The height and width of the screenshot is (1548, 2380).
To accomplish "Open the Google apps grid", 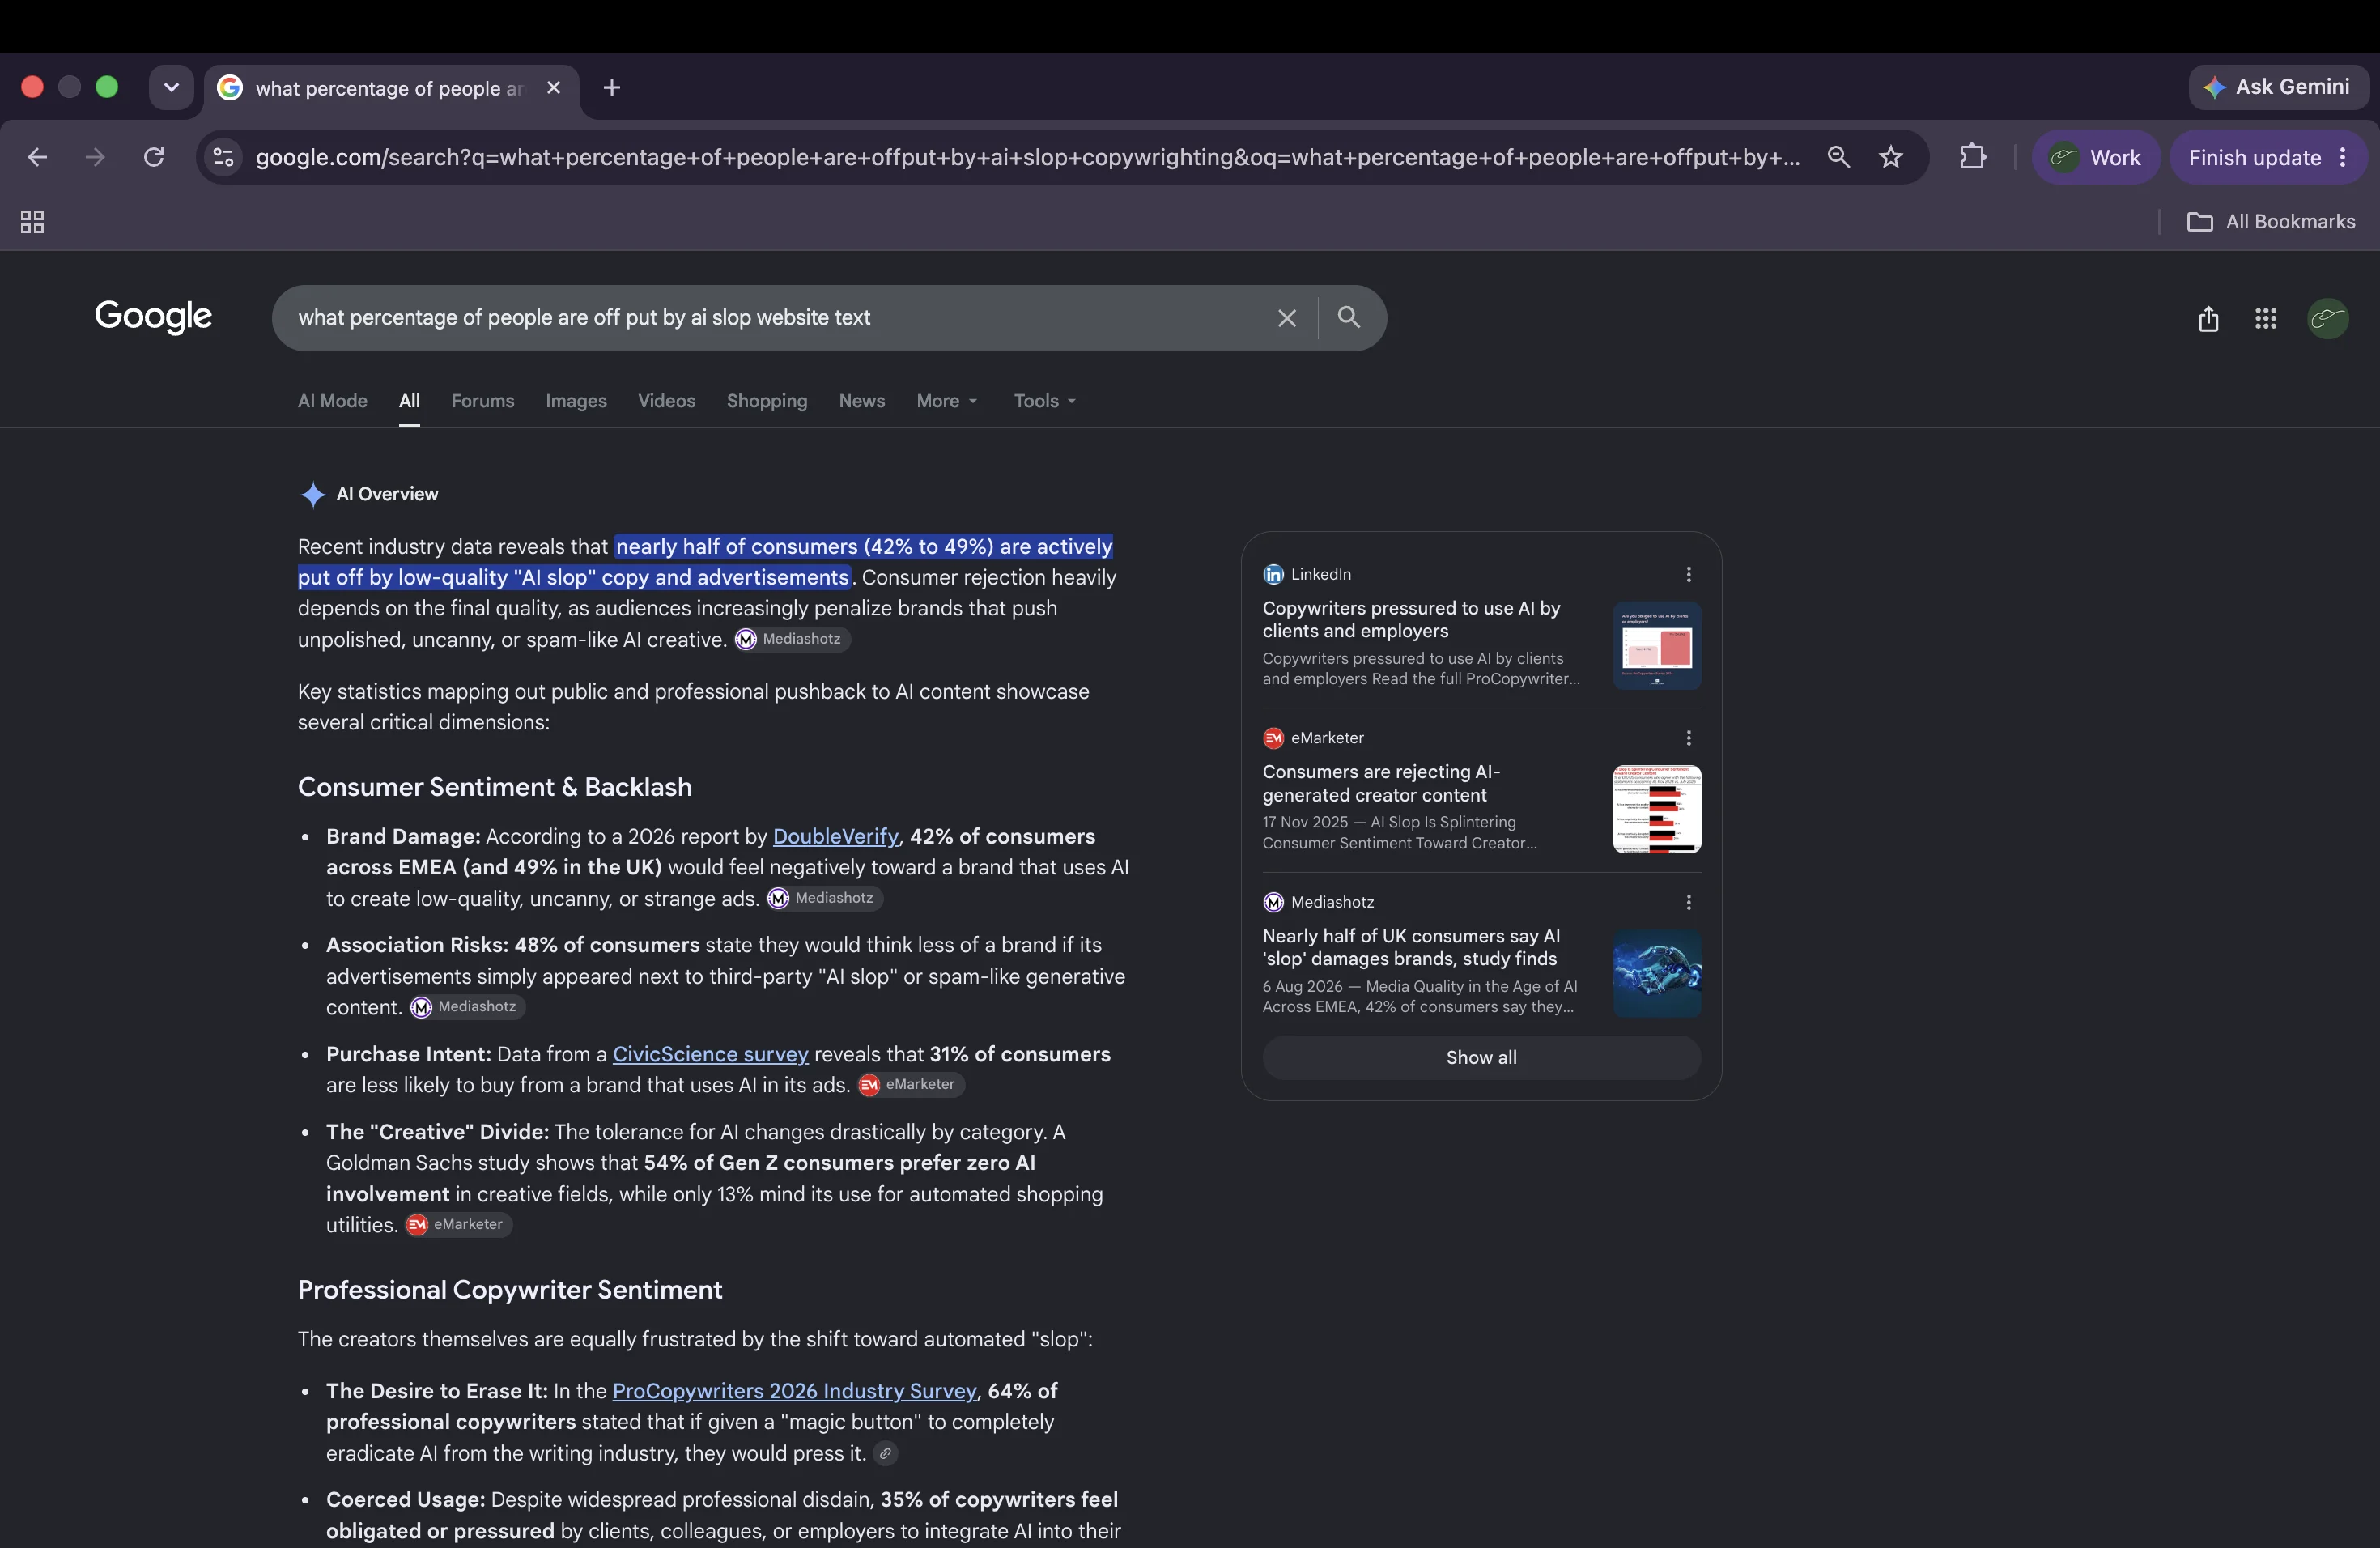I will (2266, 319).
